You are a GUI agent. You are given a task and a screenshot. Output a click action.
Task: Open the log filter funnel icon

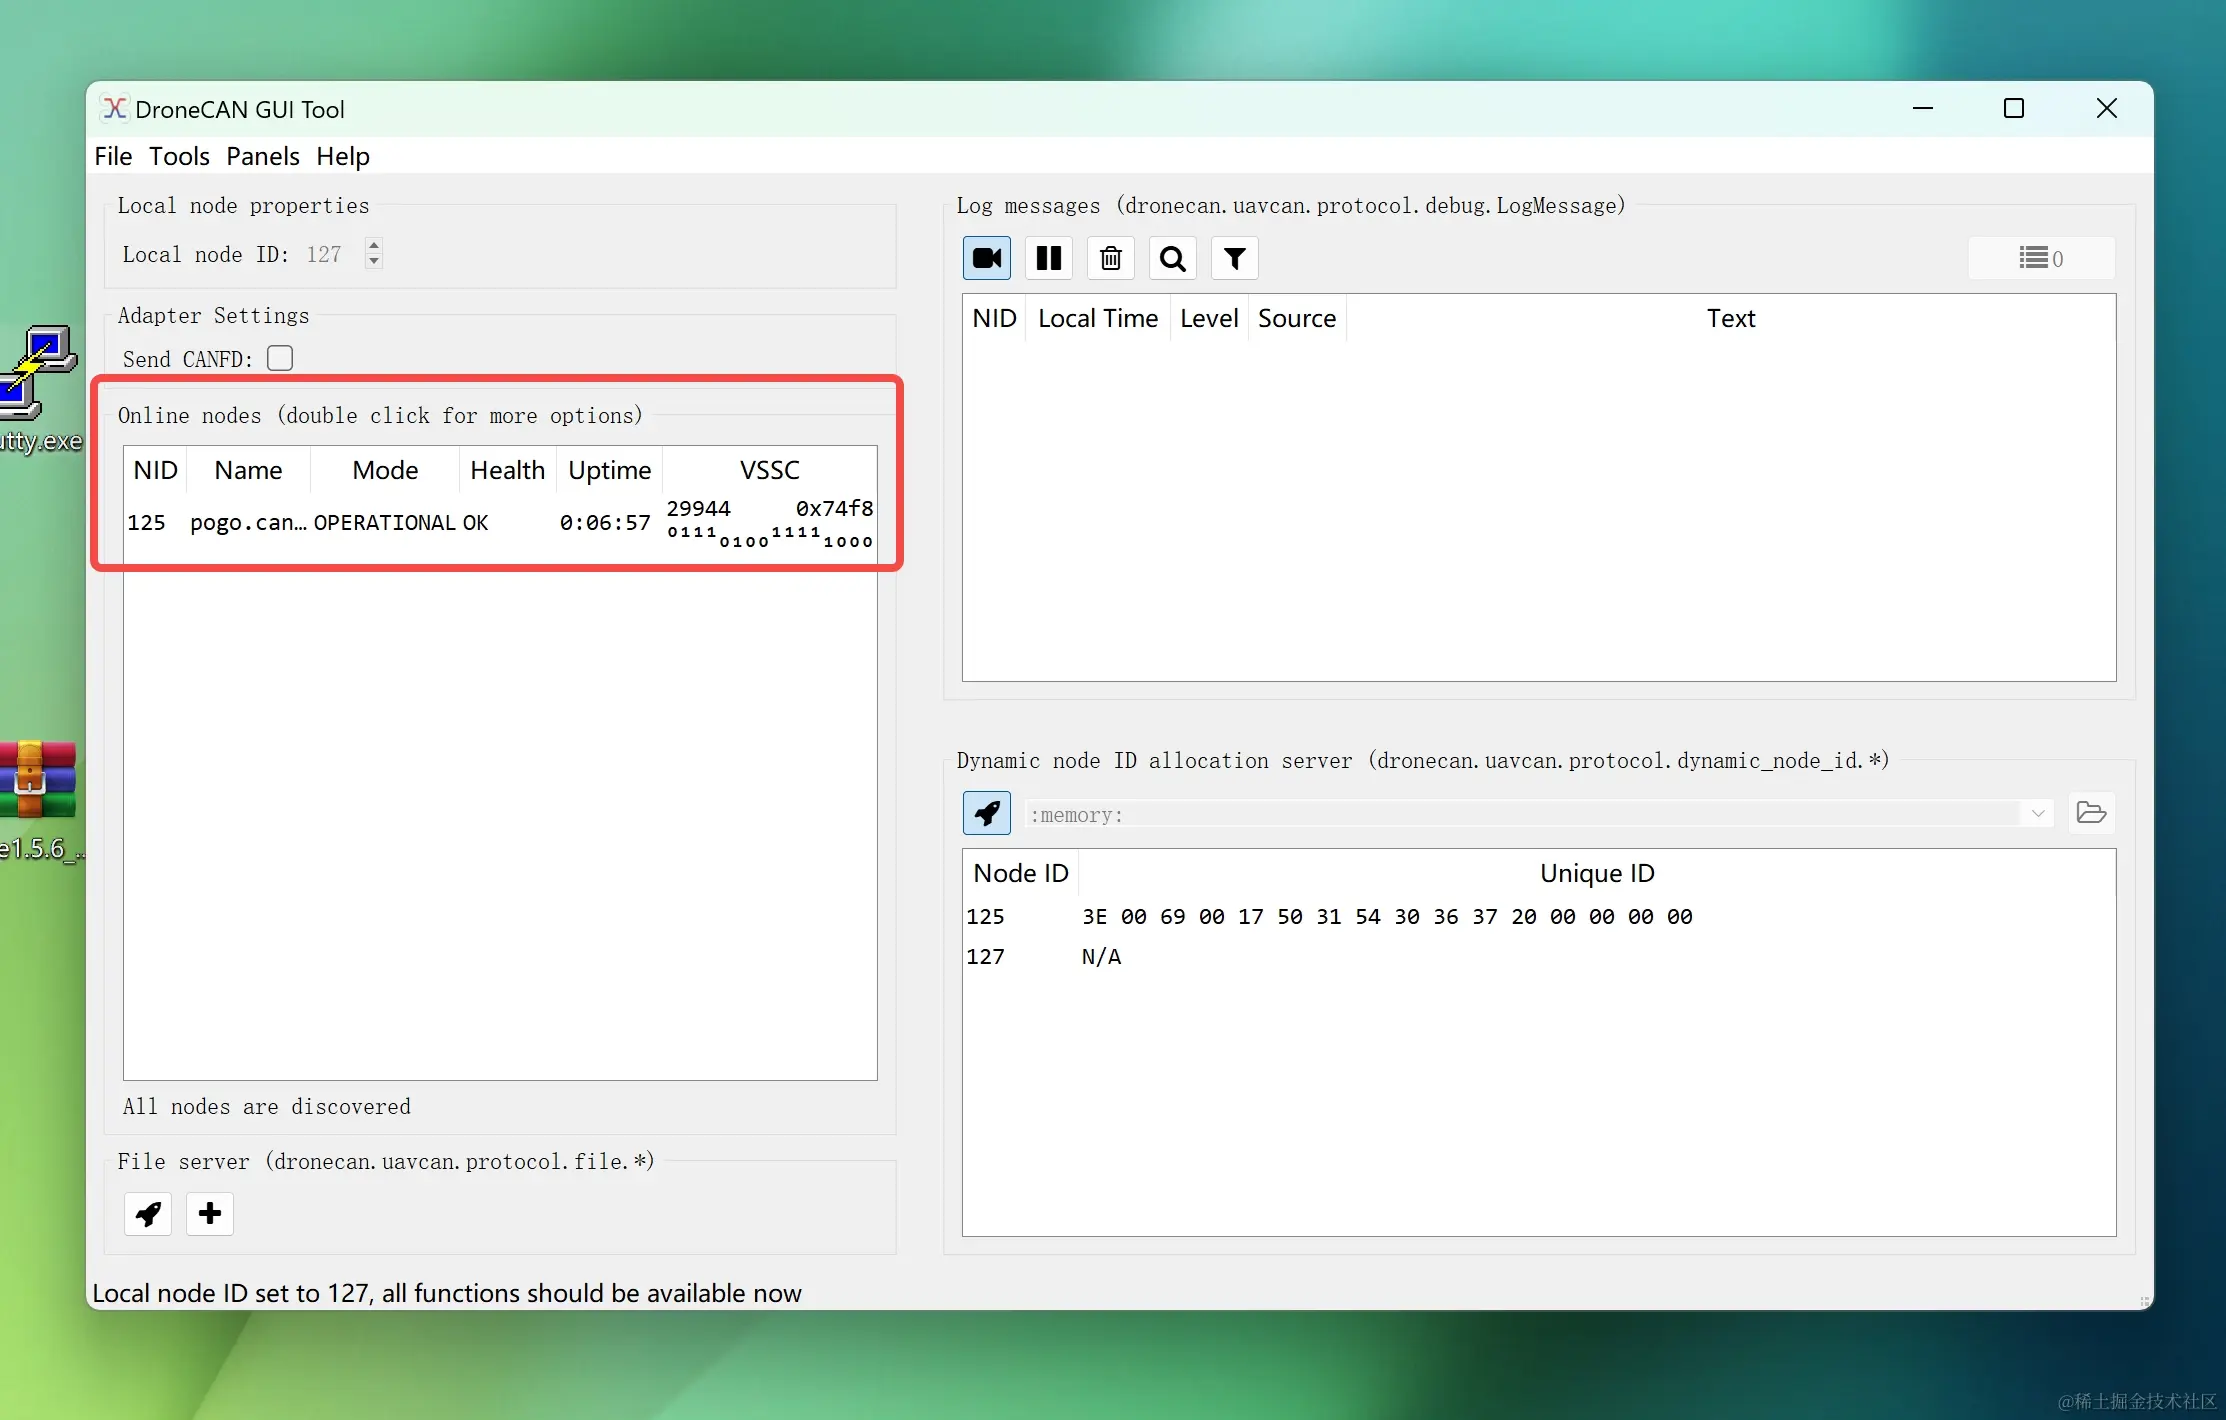click(1234, 258)
